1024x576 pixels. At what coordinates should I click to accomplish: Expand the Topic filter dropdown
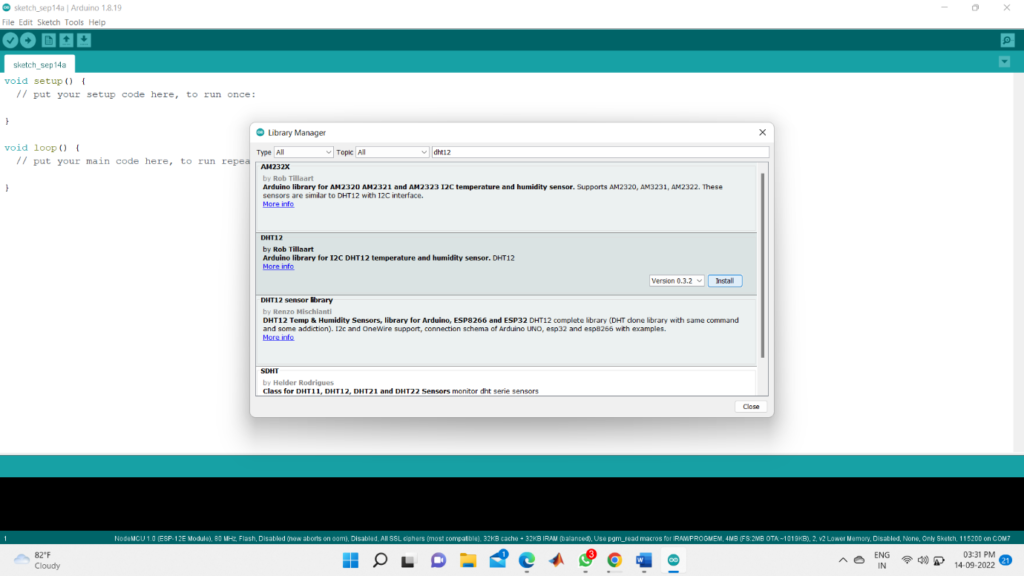pos(392,152)
